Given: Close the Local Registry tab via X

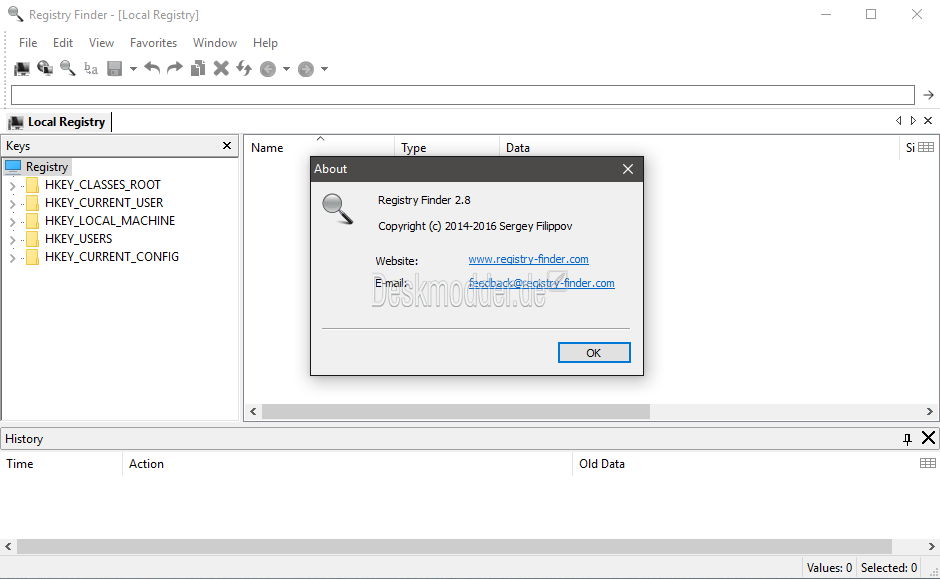Looking at the screenshot, I should [928, 120].
